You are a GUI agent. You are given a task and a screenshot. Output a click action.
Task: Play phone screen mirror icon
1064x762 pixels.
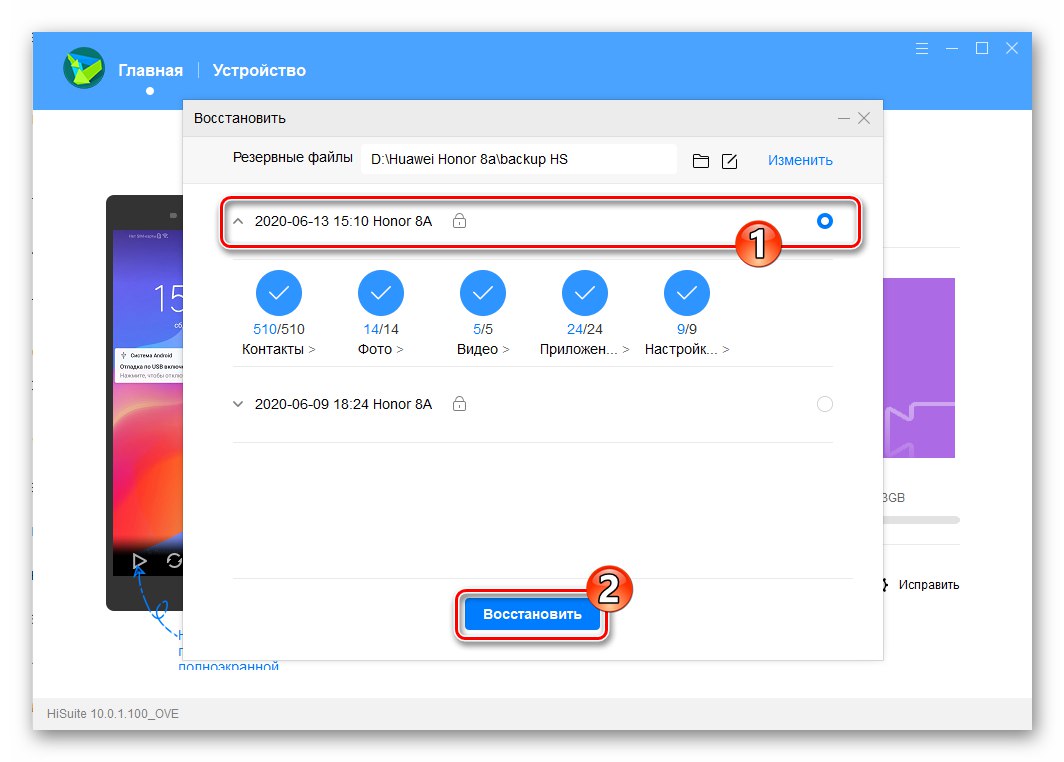(139, 560)
